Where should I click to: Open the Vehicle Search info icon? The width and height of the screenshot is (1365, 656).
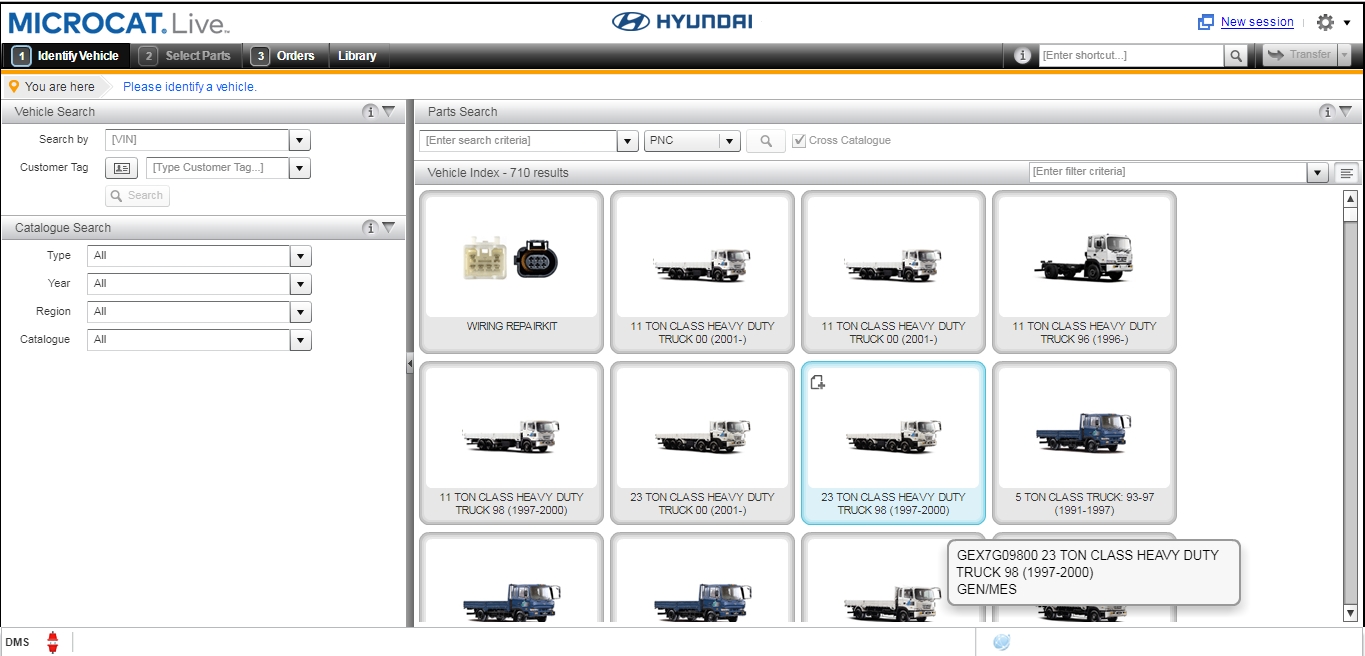370,112
